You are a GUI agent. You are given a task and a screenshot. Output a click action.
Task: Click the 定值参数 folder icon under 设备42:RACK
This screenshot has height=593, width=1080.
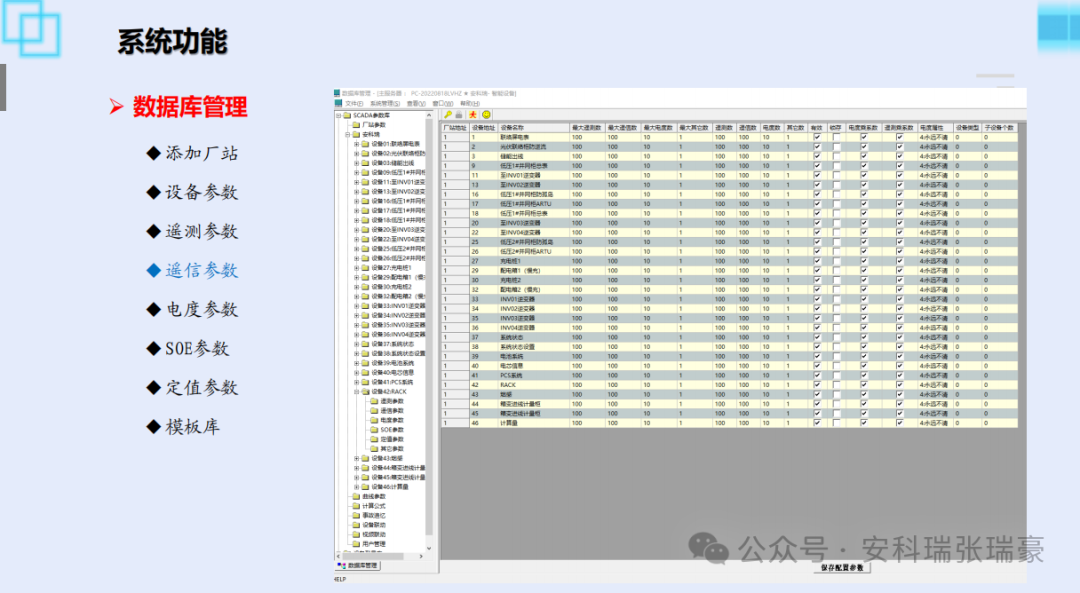(375, 439)
